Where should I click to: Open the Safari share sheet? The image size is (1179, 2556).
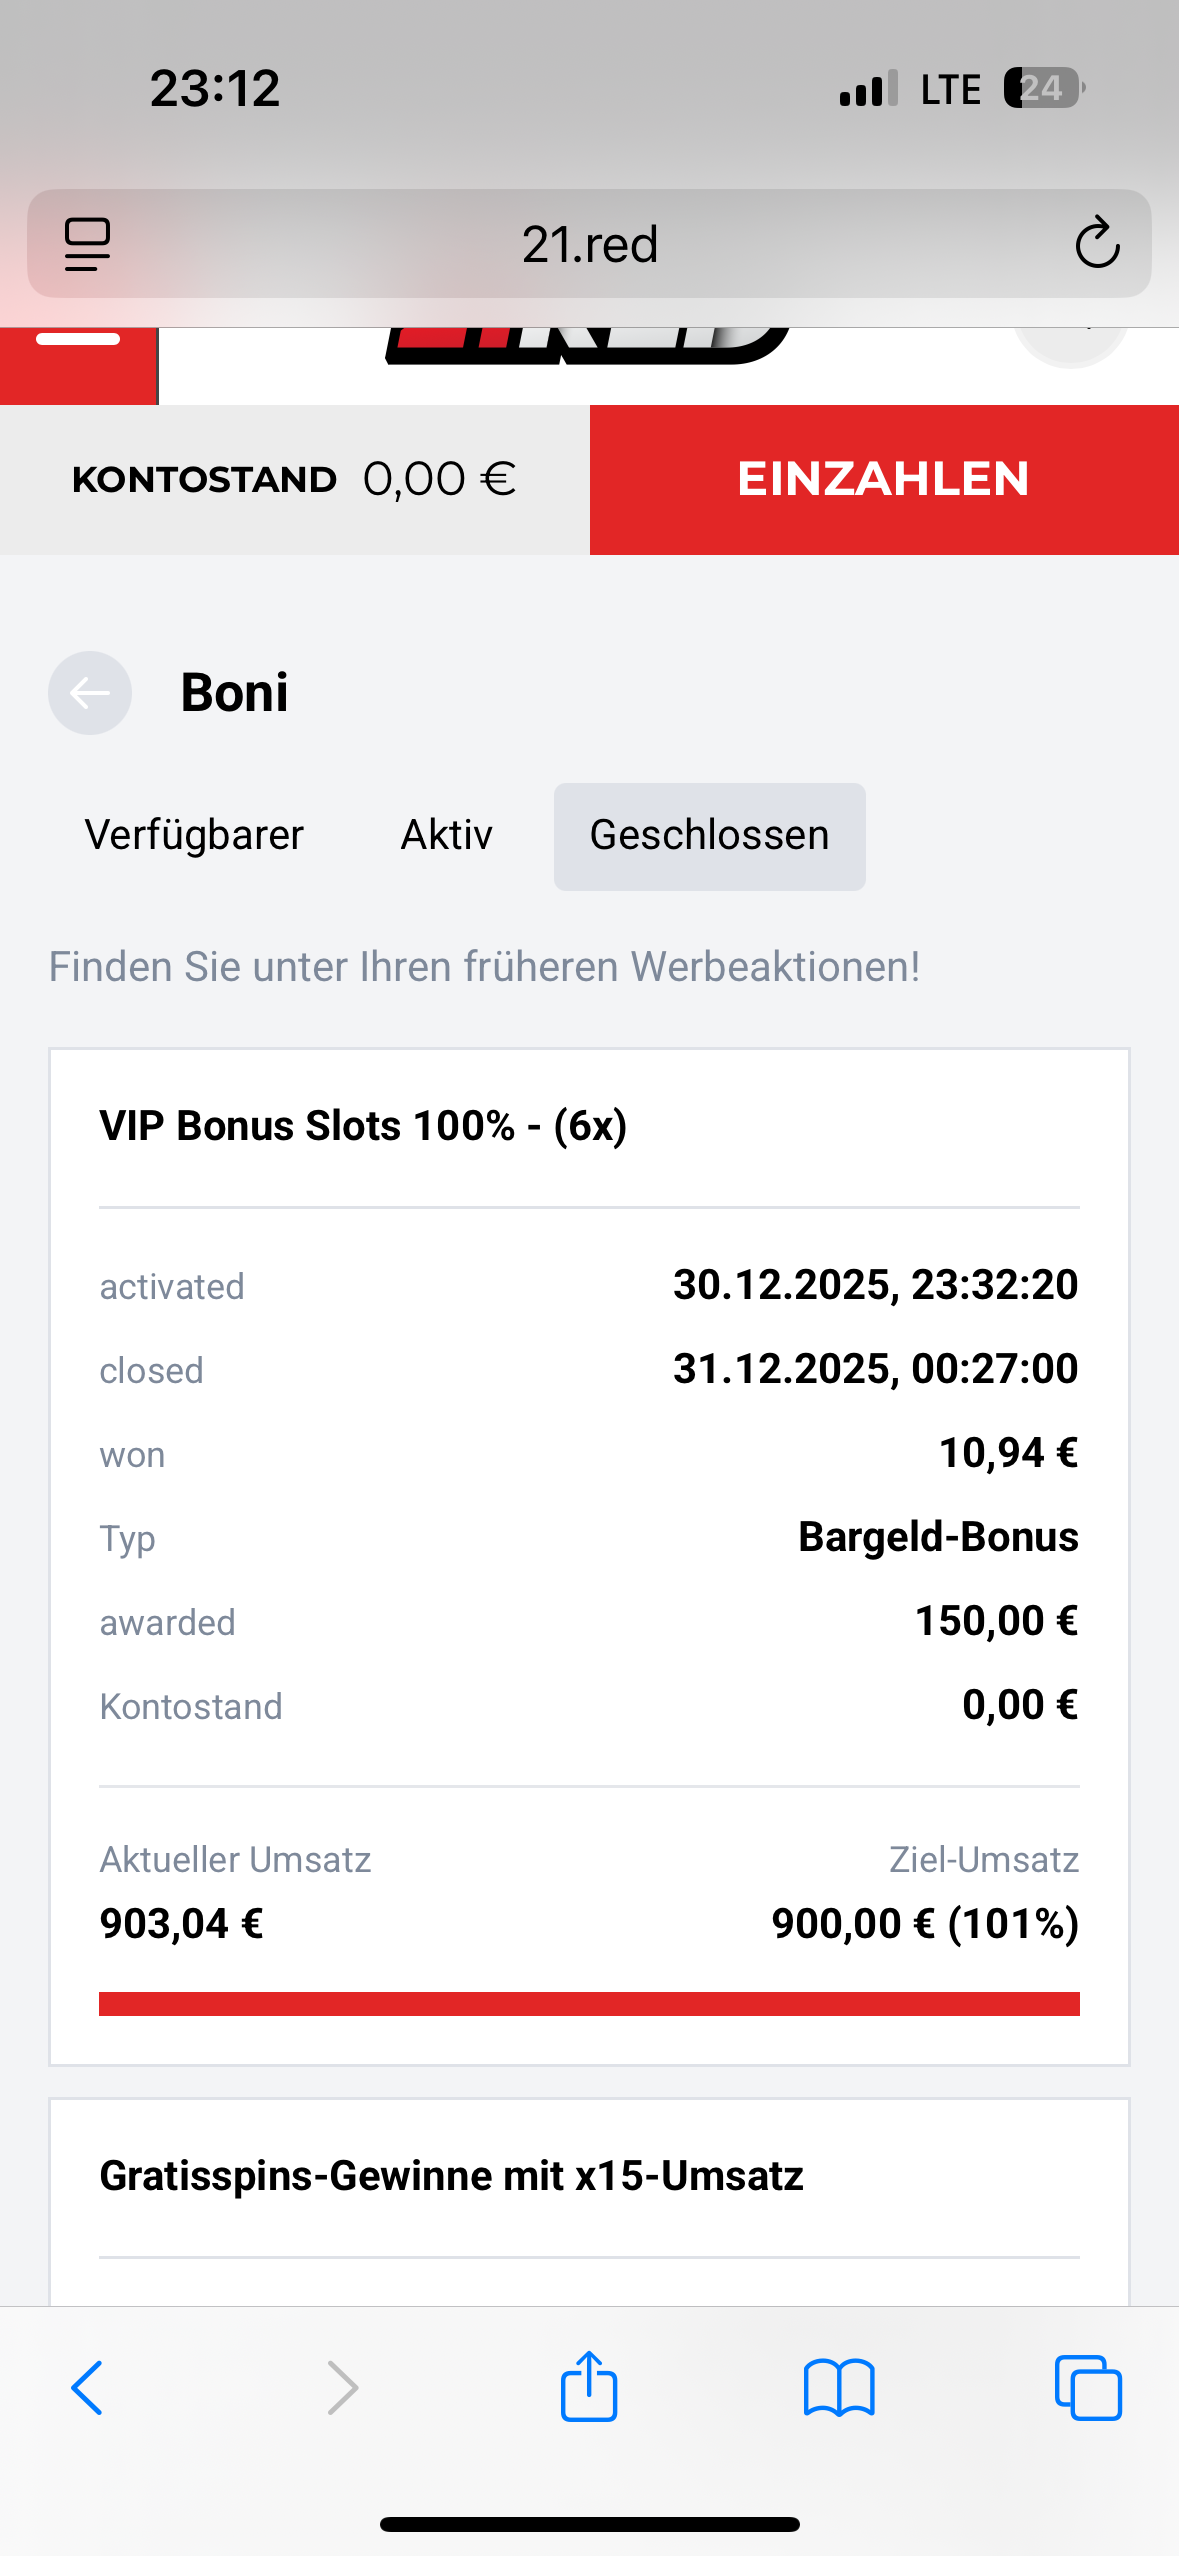(x=589, y=2386)
